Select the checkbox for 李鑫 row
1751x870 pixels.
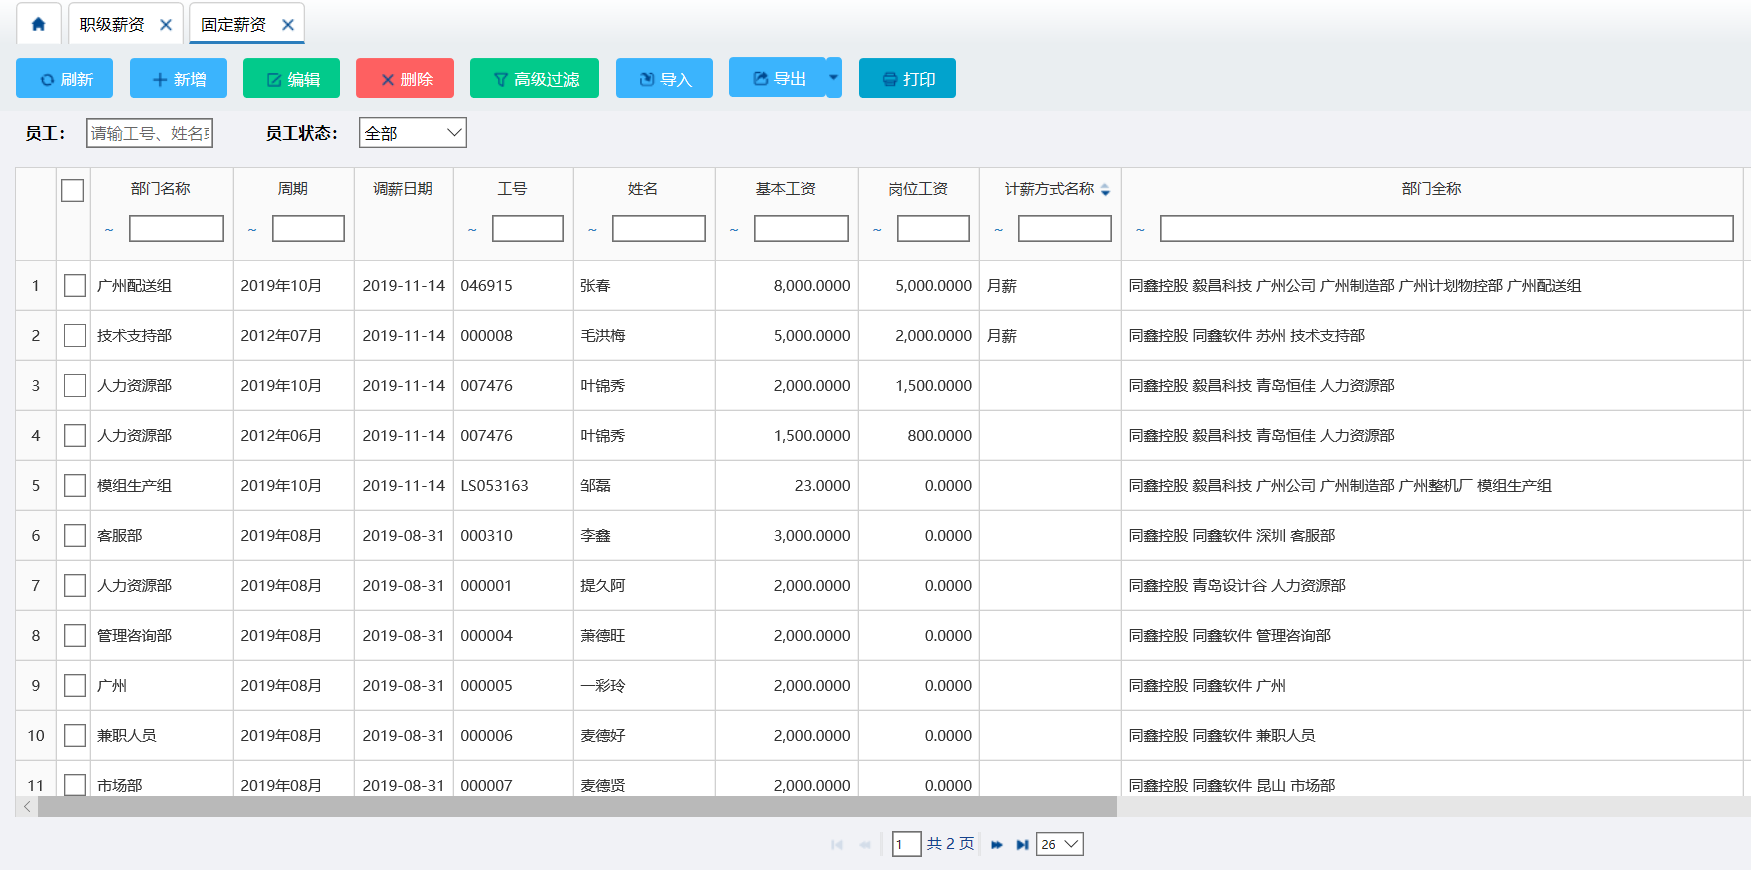[75, 536]
